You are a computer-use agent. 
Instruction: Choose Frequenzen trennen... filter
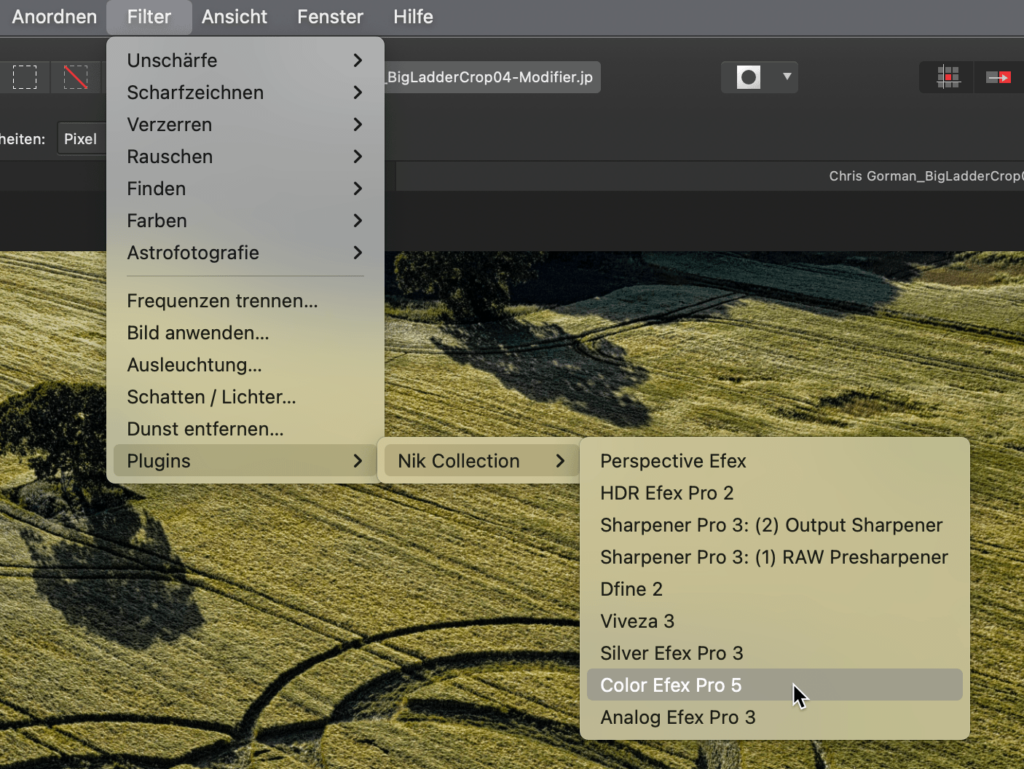[x=245, y=300]
